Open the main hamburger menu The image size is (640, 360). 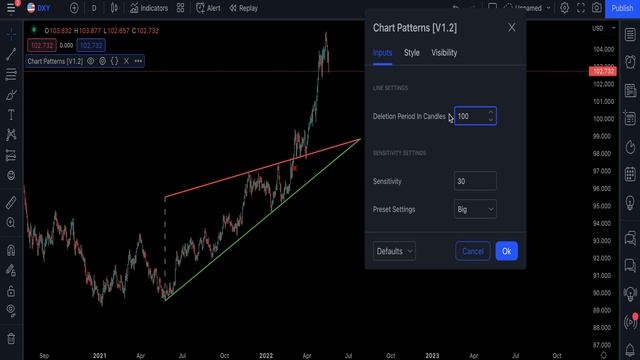11,8
